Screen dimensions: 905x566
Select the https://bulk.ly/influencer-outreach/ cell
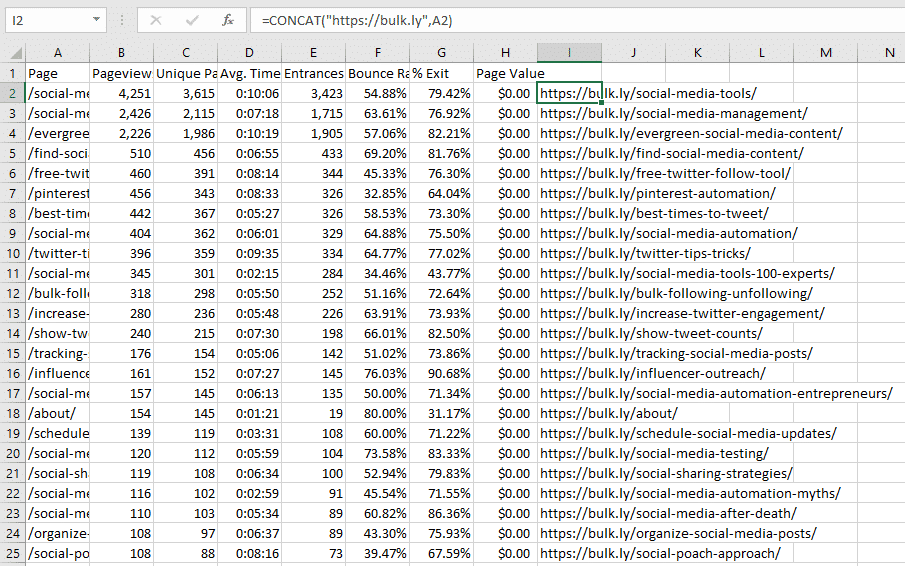tap(652, 373)
